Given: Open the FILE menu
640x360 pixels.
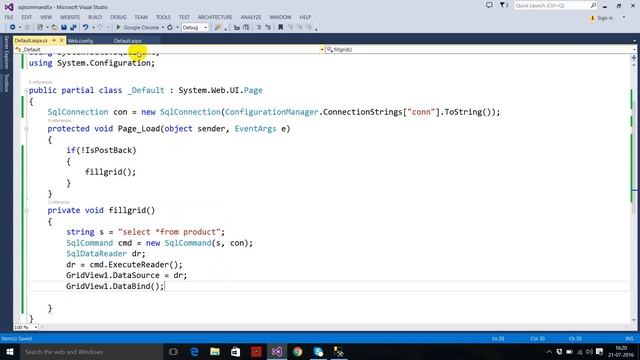Looking at the screenshot, I should [x=9, y=17].
